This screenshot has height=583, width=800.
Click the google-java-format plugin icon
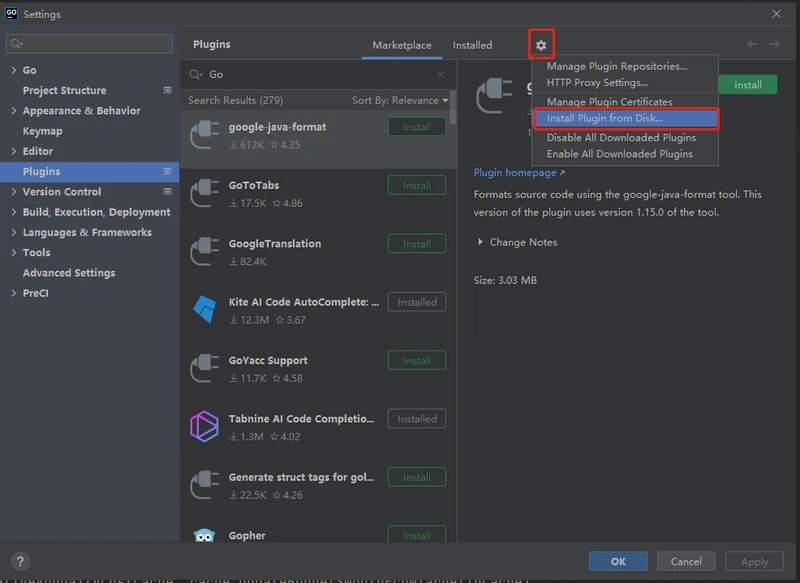[x=205, y=135]
